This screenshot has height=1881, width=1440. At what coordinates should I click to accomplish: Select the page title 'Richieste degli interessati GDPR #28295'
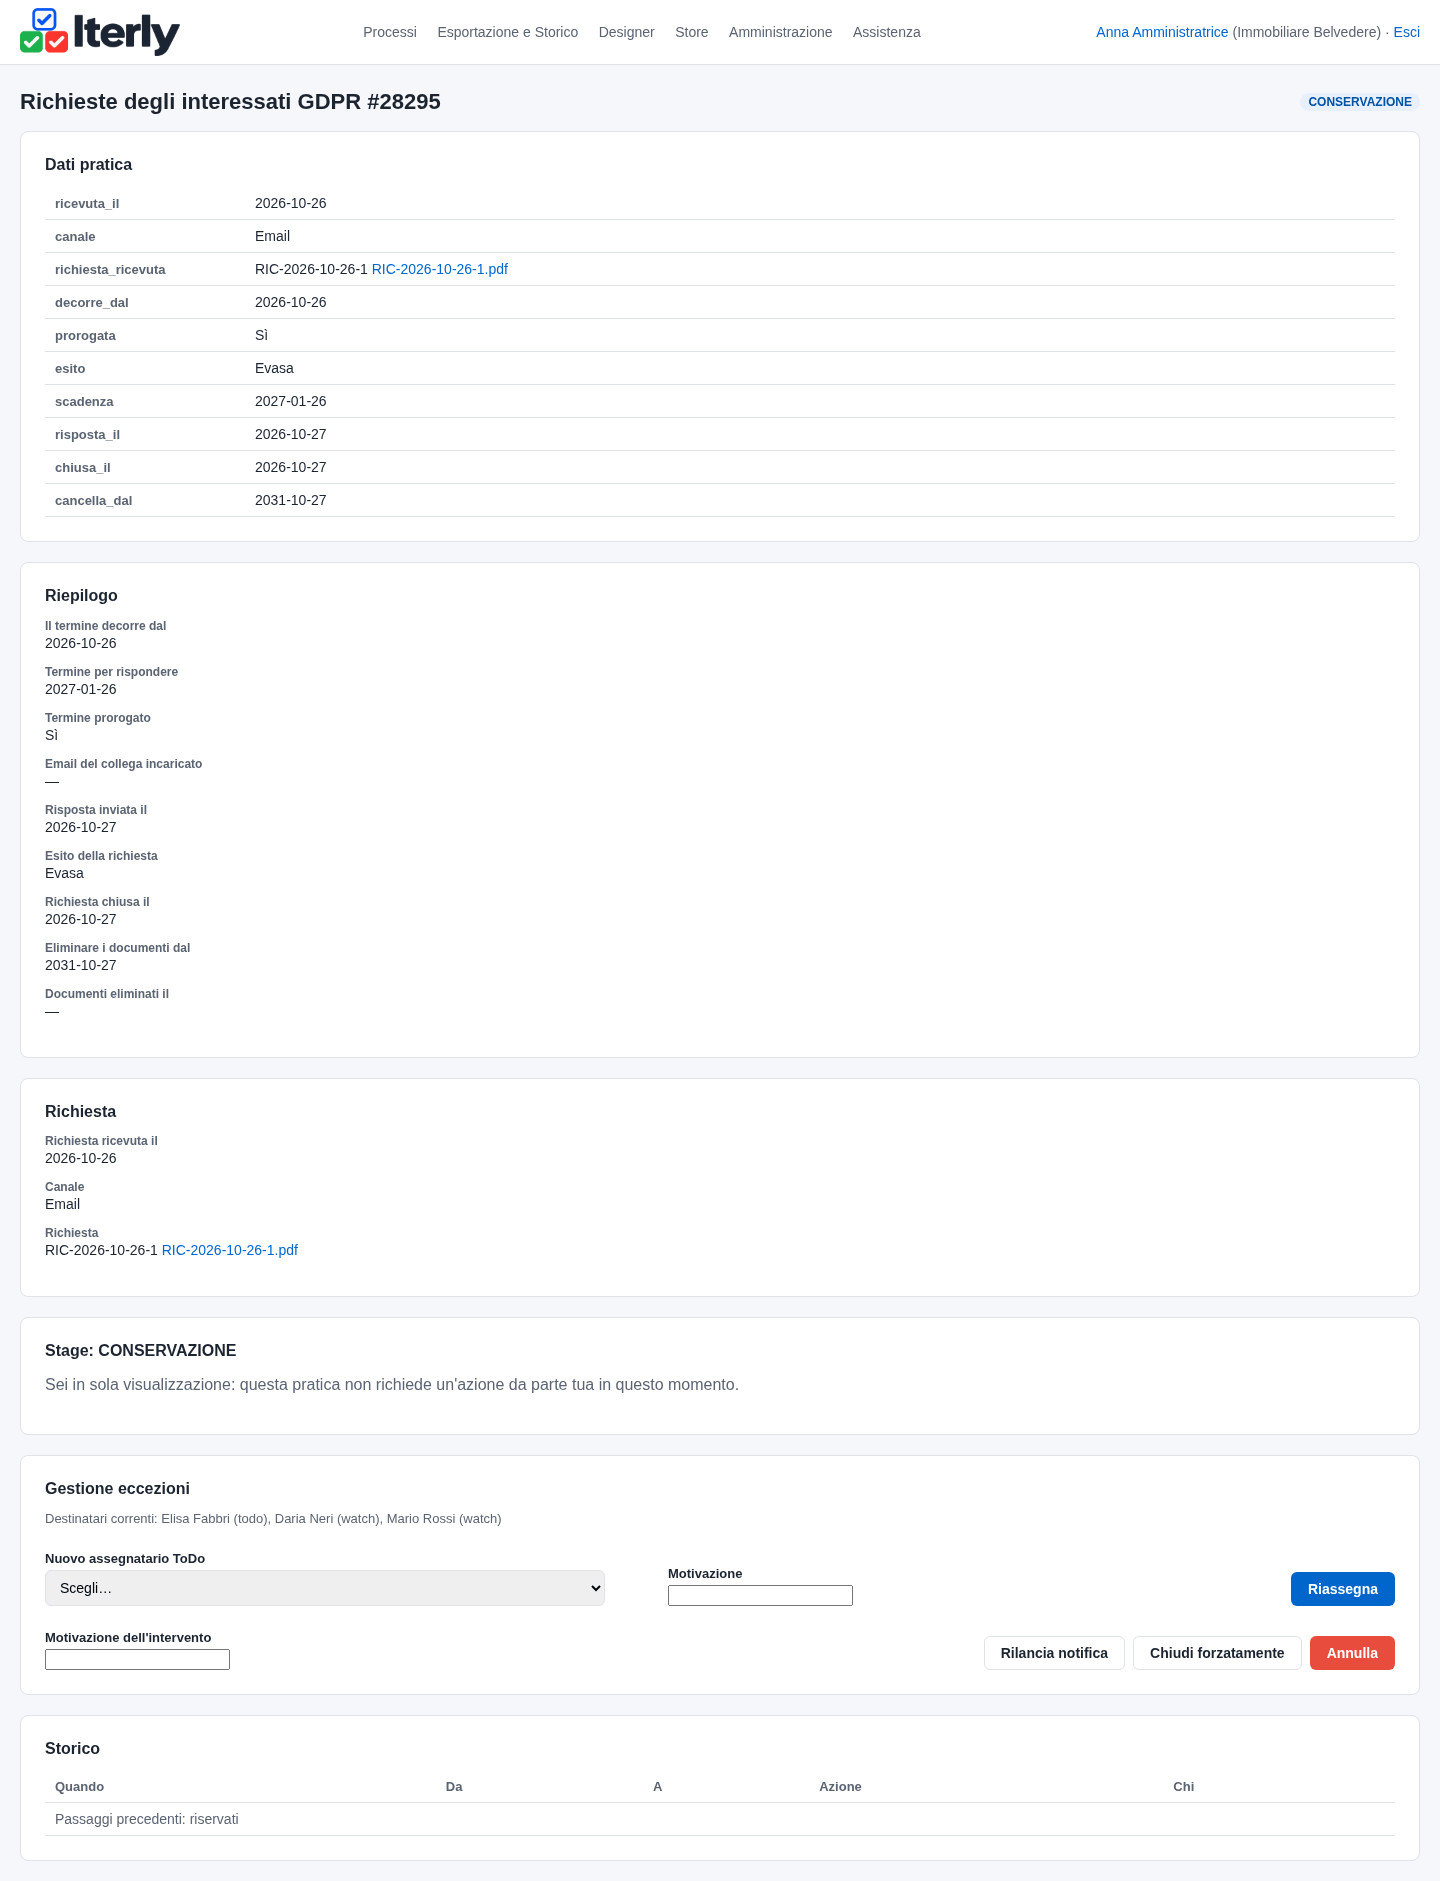click(x=230, y=102)
